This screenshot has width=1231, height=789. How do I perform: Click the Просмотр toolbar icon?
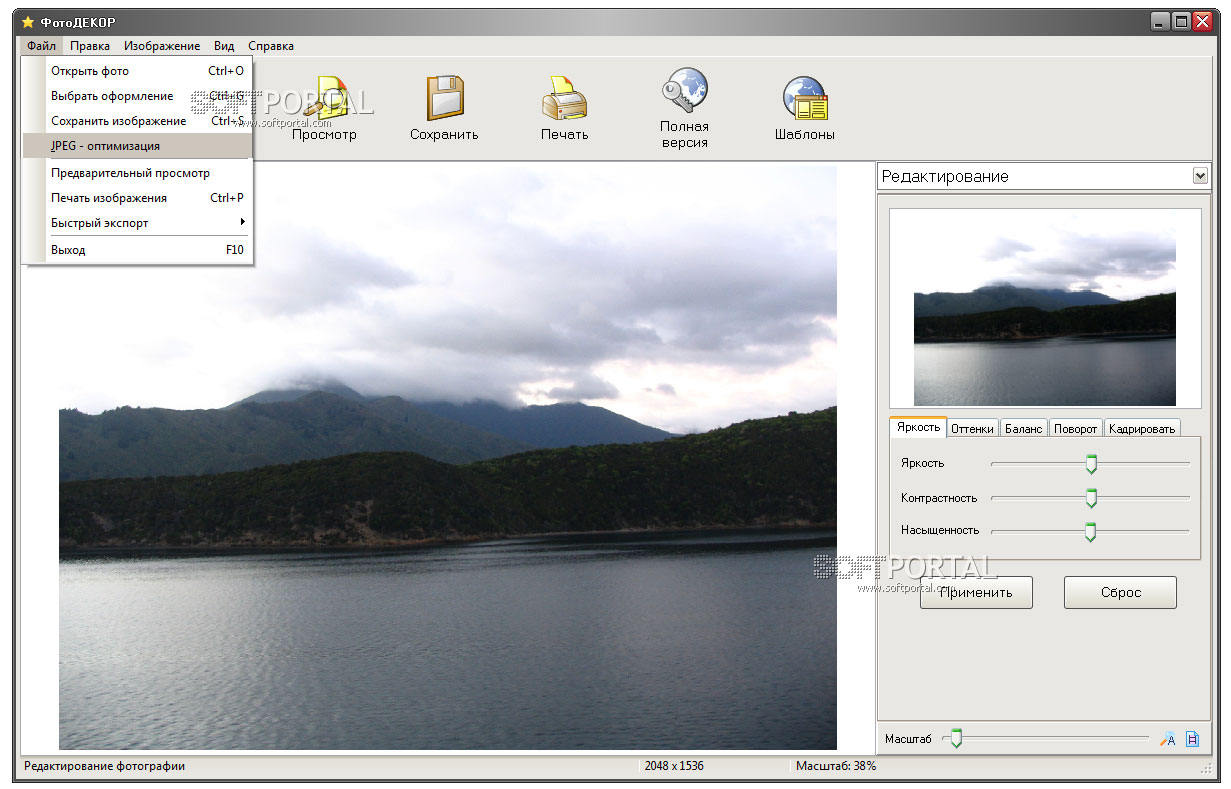[328, 98]
